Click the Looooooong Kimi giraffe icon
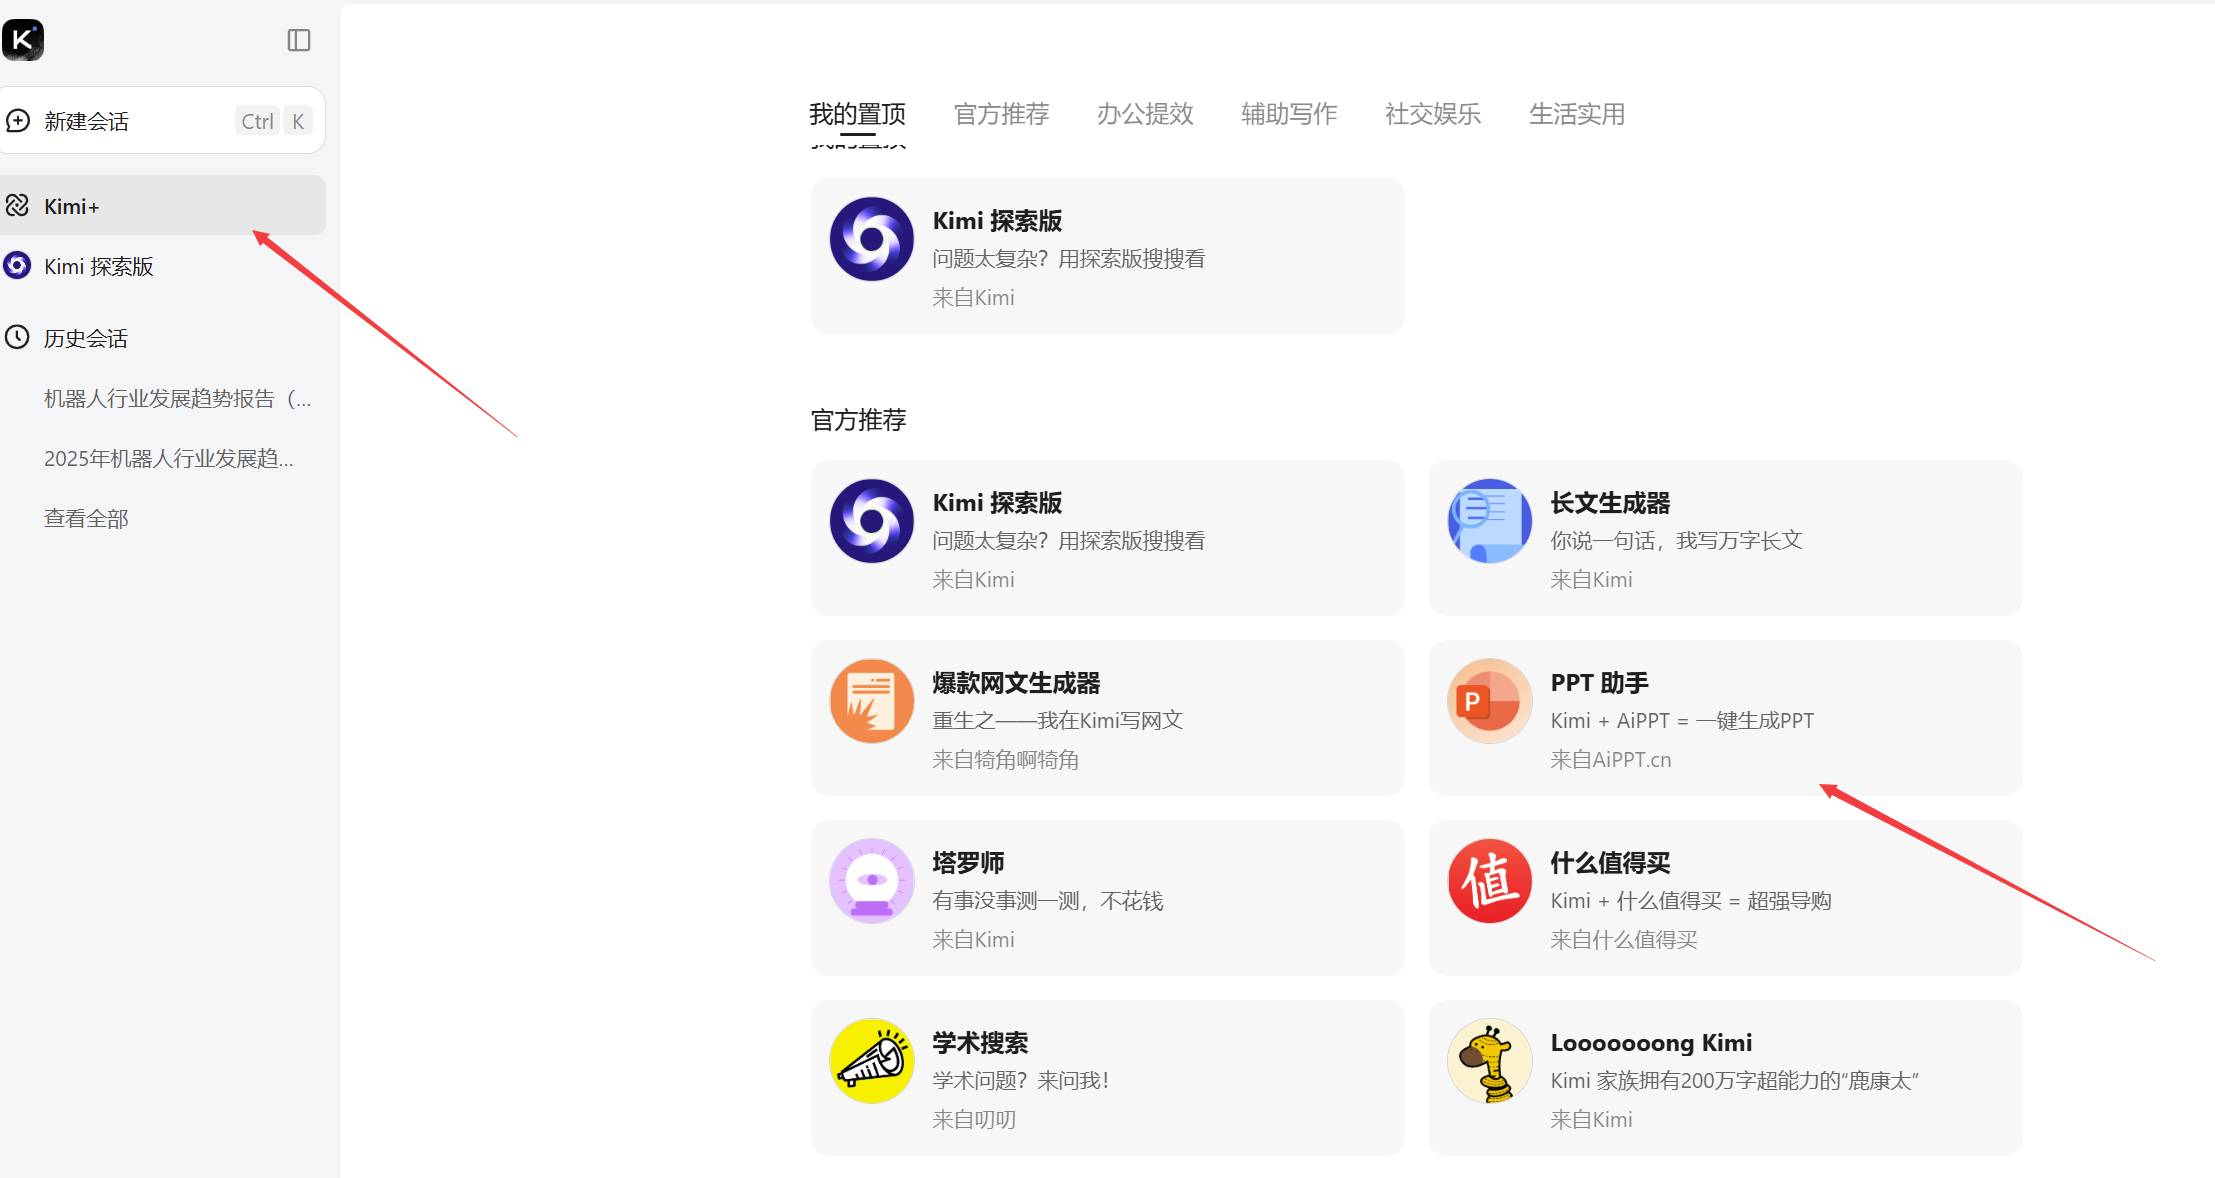 1490,1061
